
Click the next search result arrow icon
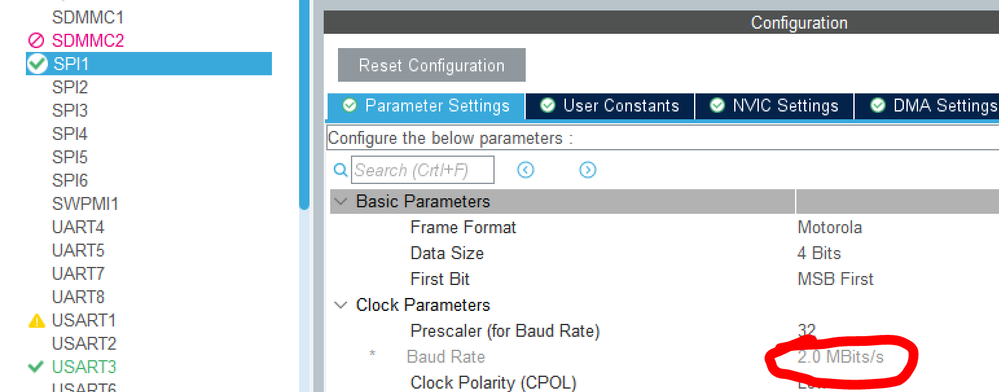tap(587, 170)
